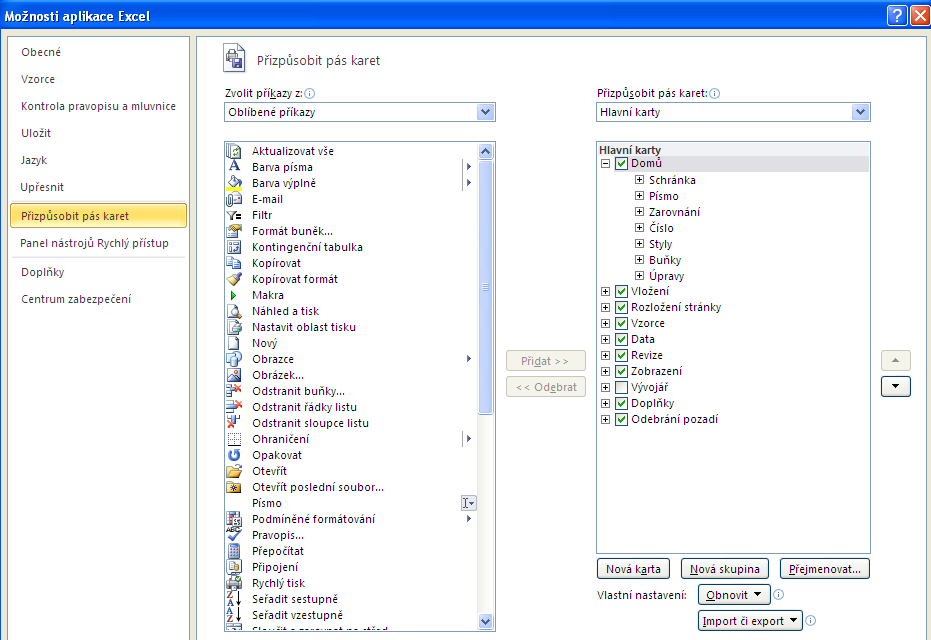
Task: Open the Import či export dropdown
Action: pyautogui.click(x=750, y=621)
